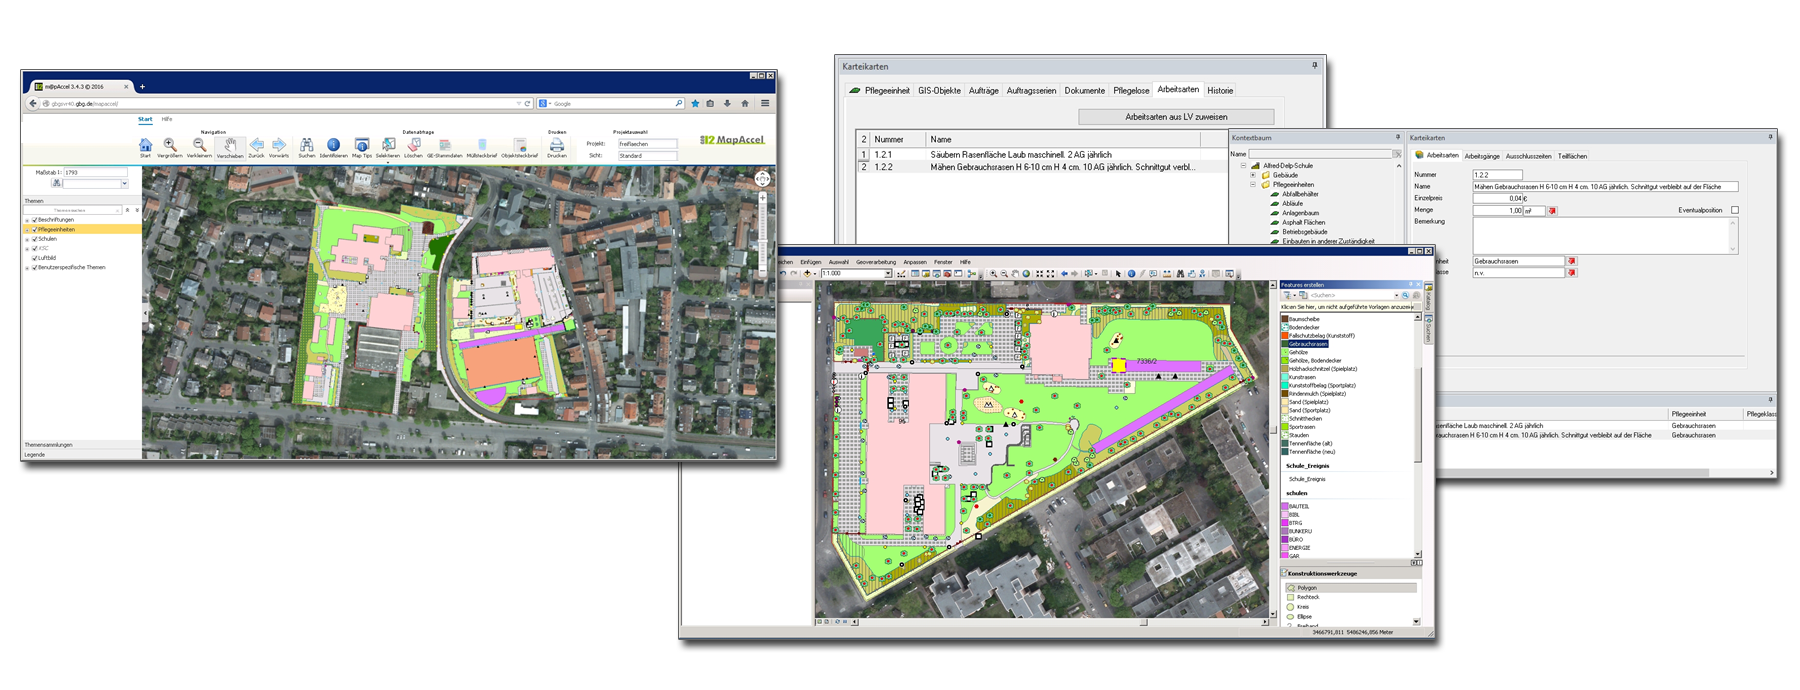Toggle the Beschriftungen theme checkbox
This screenshot has height=690, width=1800.
point(35,220)
